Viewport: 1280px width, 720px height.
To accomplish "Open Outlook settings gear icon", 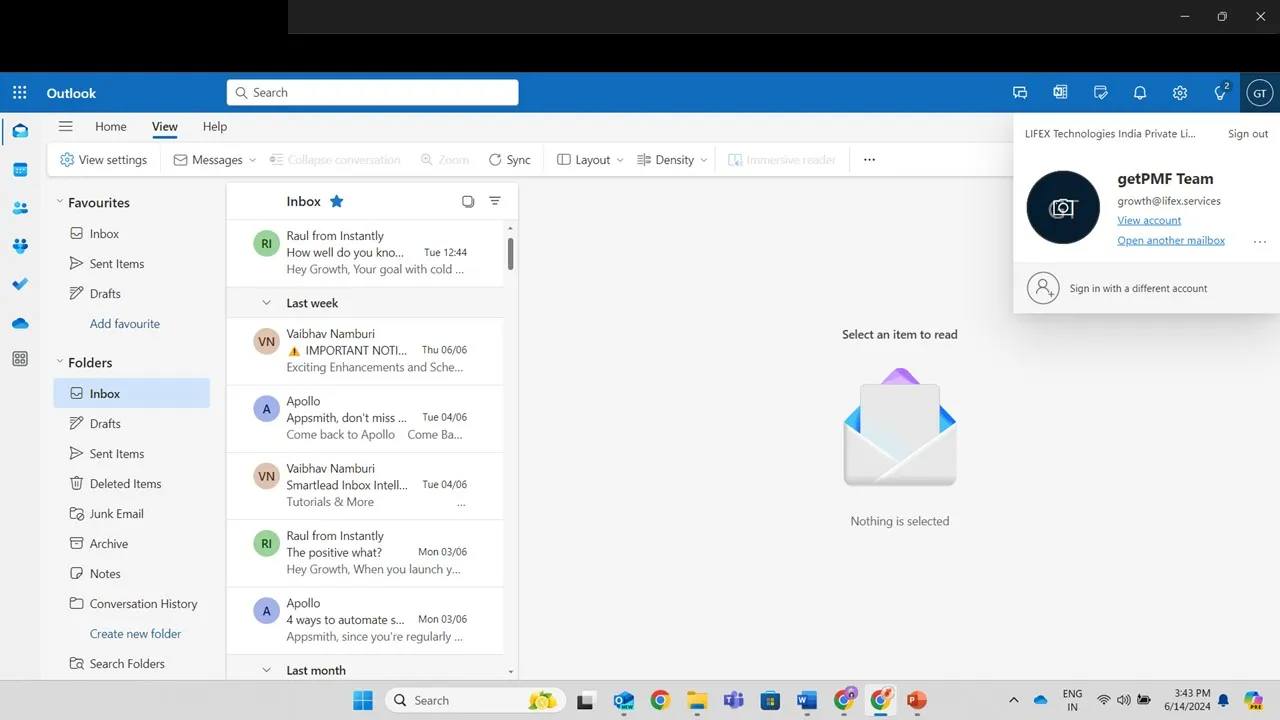I will click(1180, 93).
